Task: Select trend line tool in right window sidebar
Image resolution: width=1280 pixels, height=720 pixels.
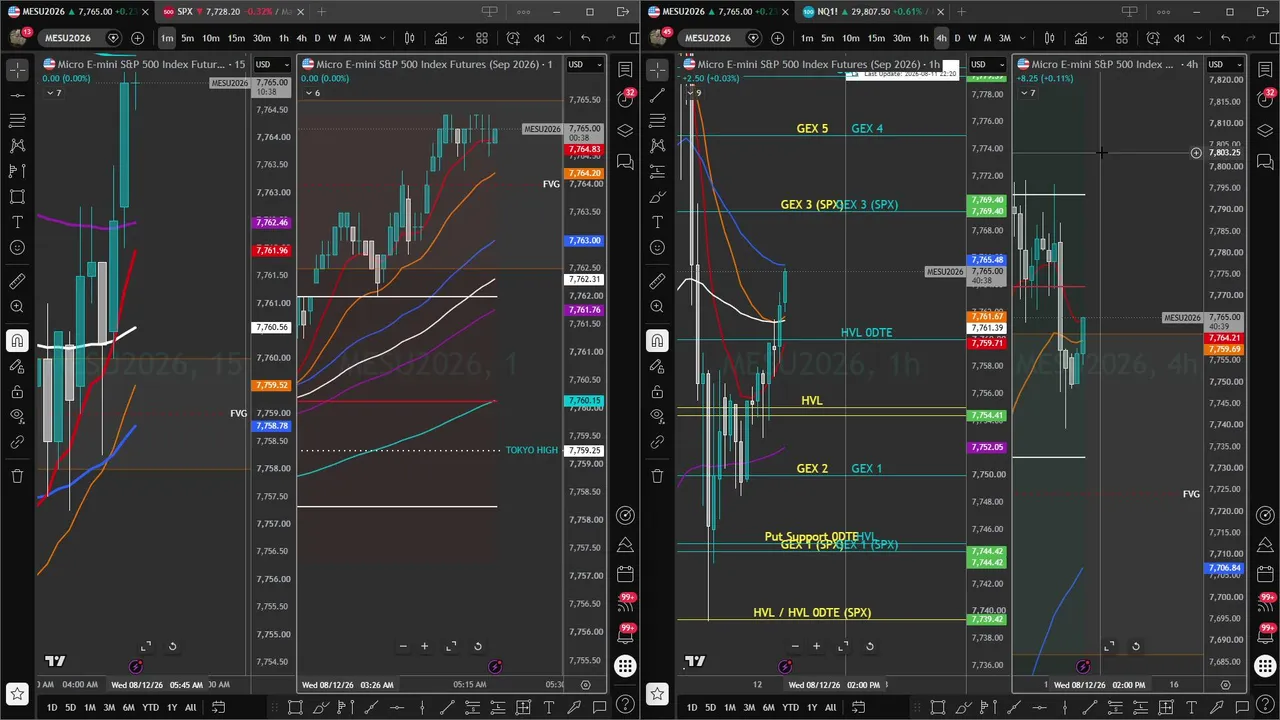Action: [657, 95]
